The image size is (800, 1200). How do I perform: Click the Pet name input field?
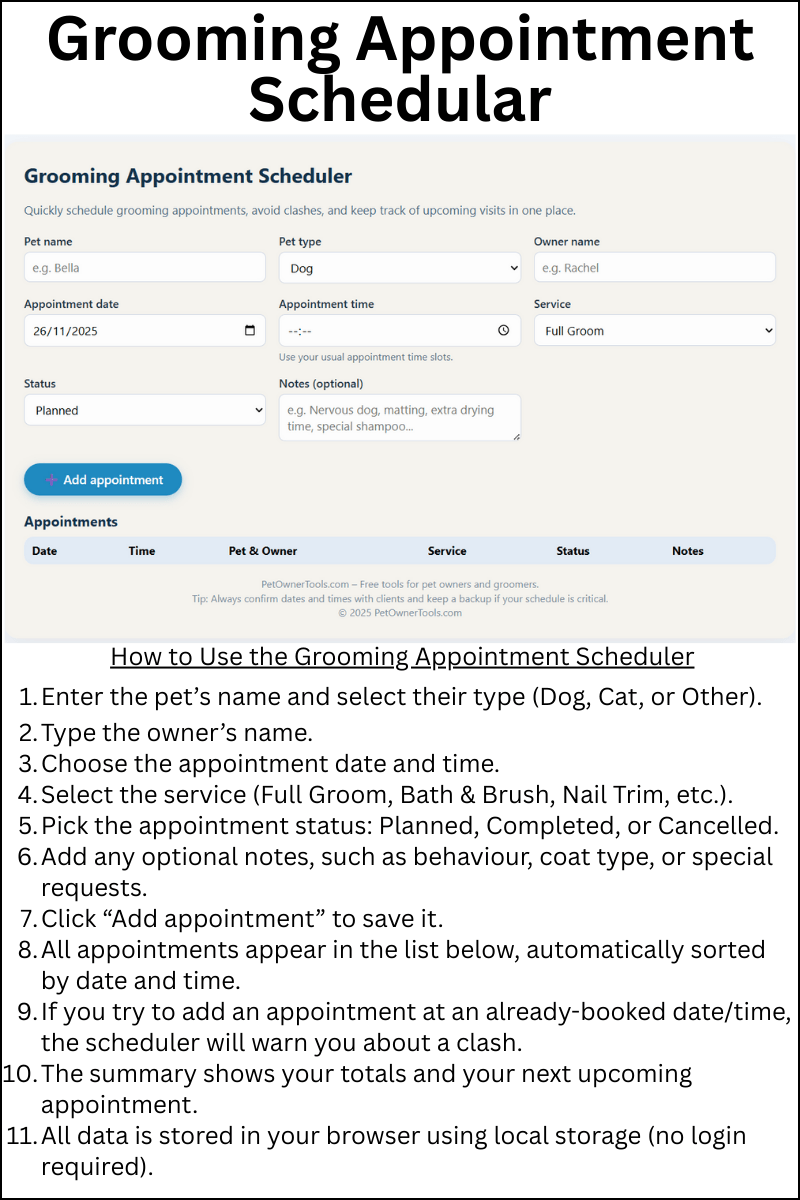click(145, 268)
